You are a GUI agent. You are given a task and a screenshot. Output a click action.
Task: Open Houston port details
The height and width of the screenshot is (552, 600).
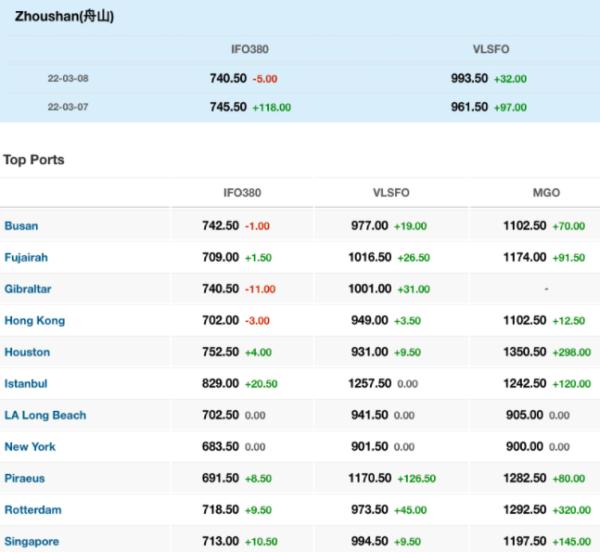(27, 352)
